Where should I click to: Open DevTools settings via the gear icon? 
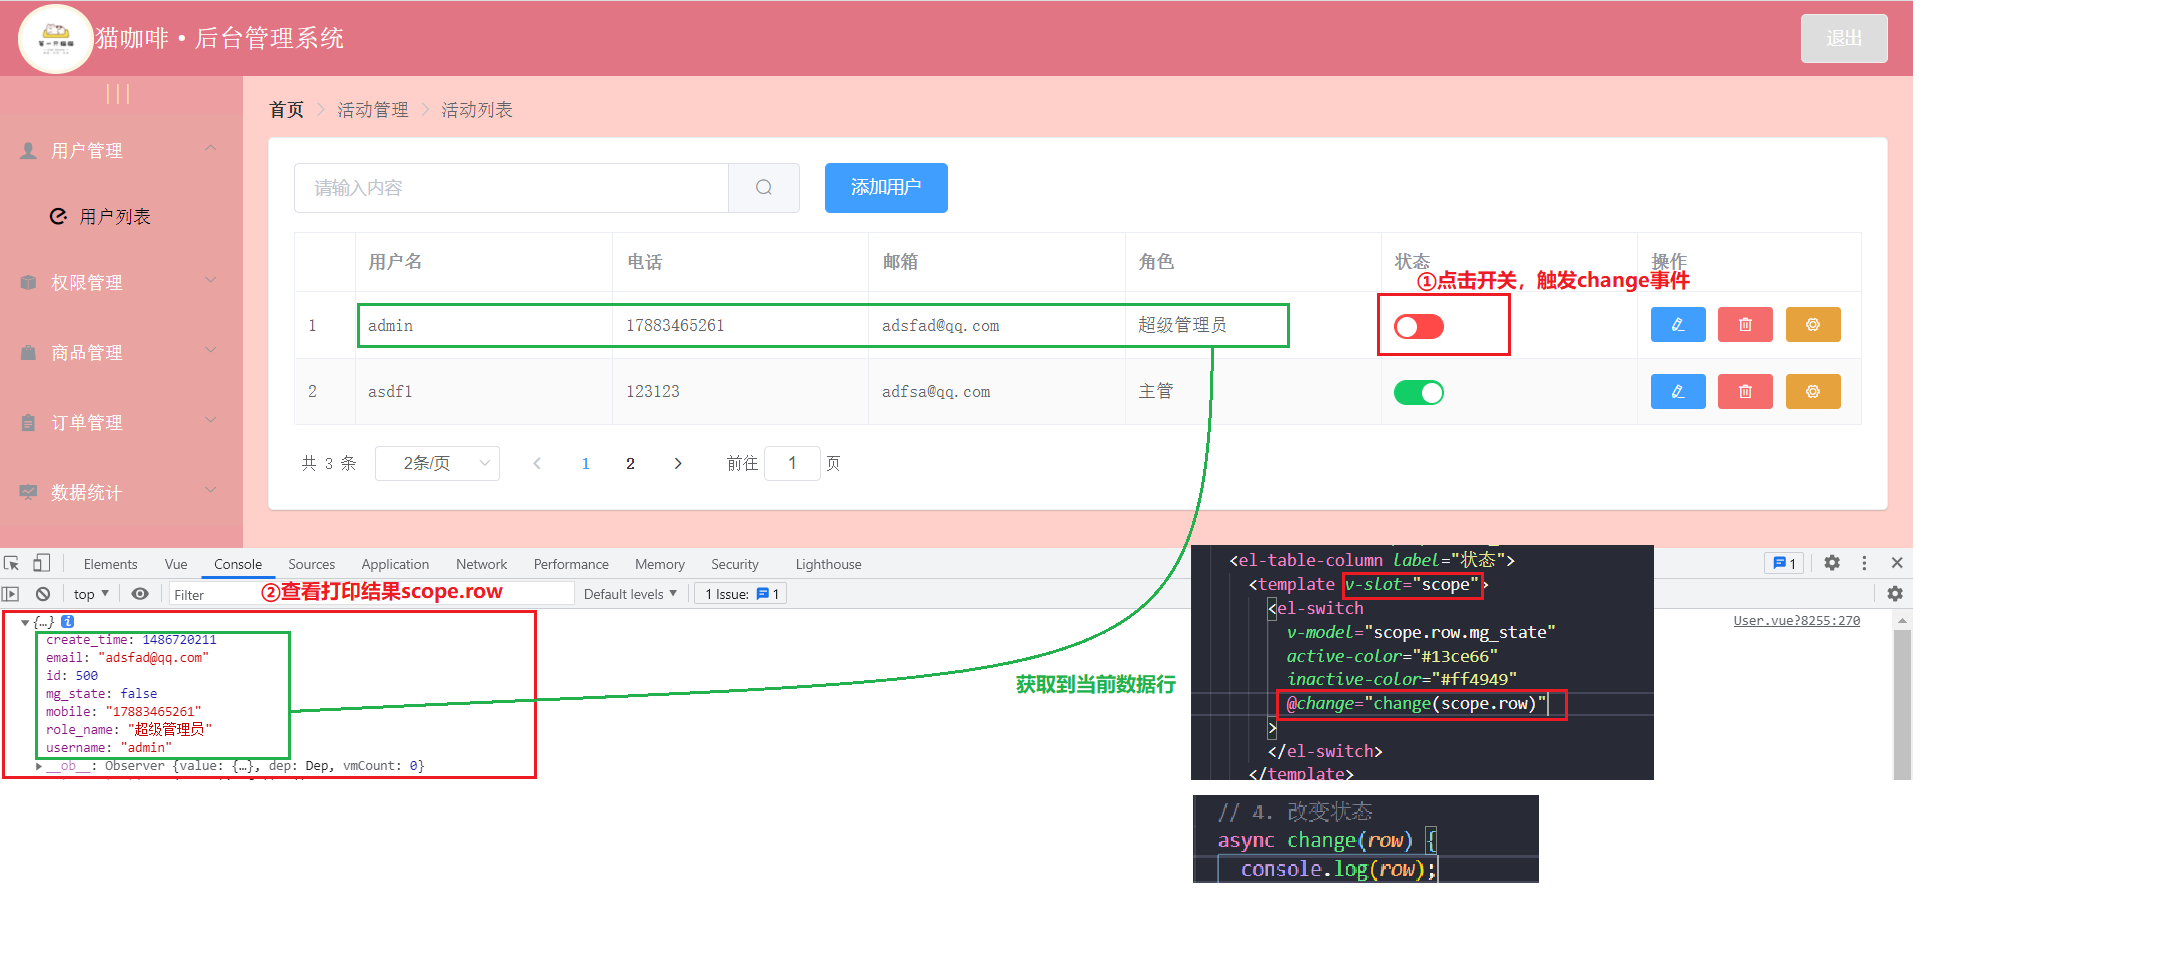coord(1831,563)
